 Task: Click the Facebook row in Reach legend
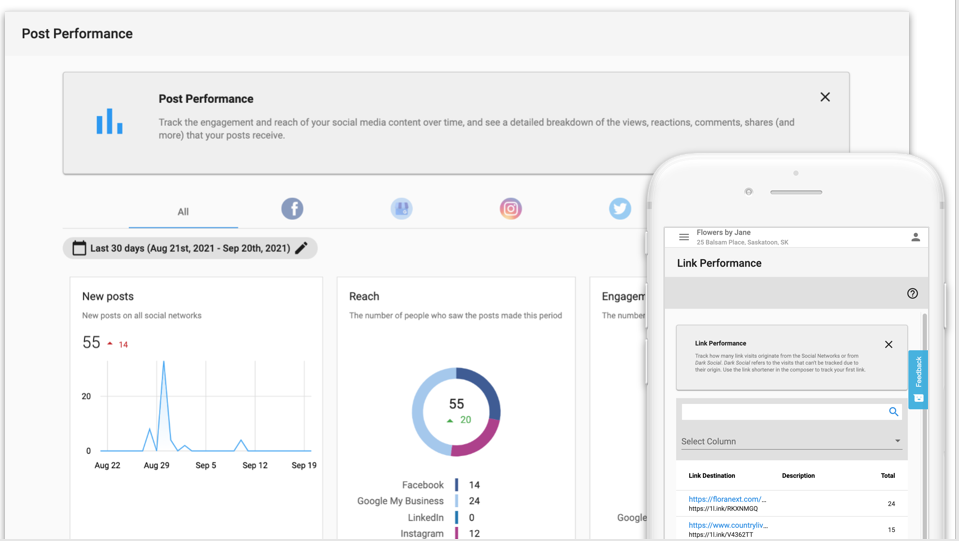tap(440, 485)
